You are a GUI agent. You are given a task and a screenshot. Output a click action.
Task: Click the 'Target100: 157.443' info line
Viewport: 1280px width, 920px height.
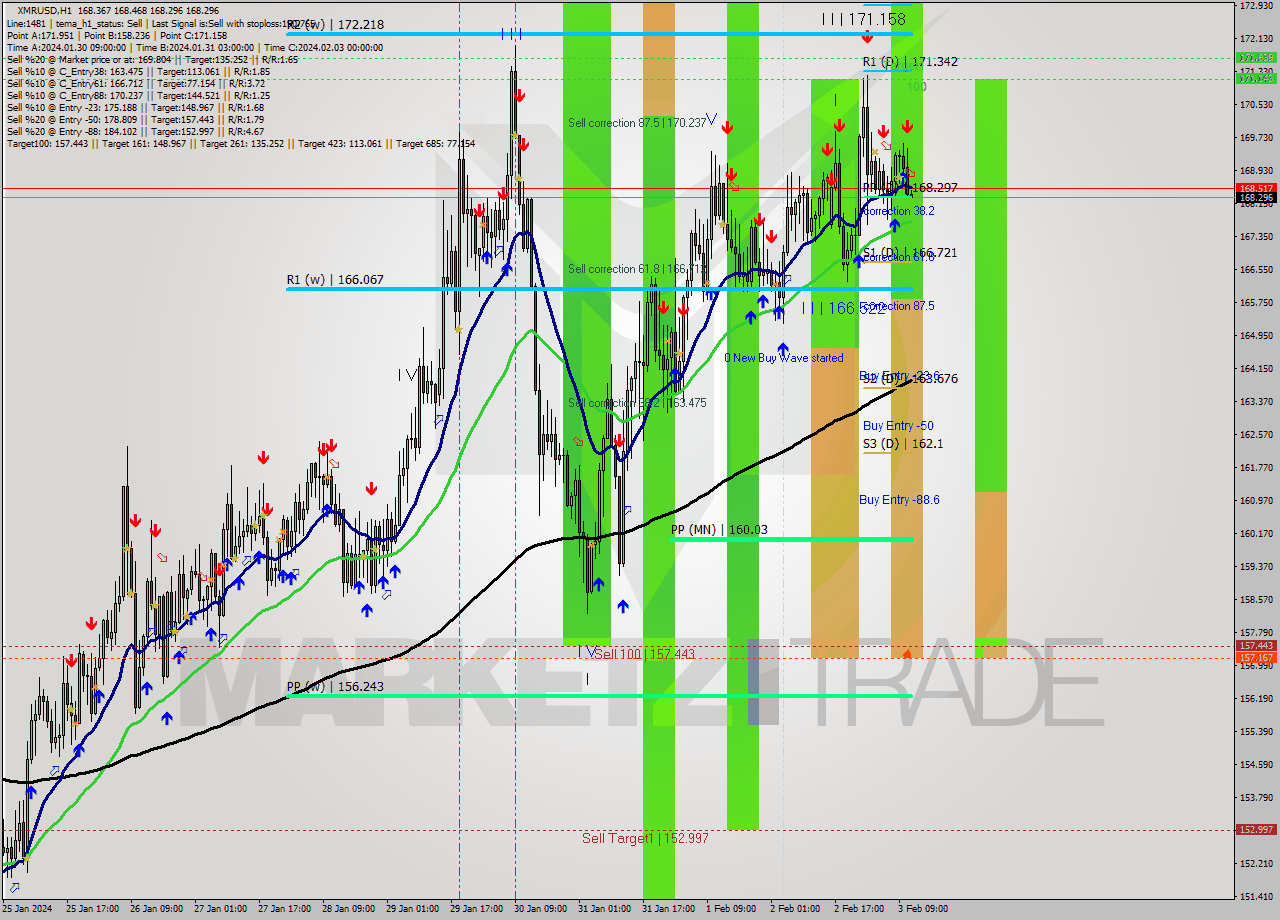[x=241, y=144]
